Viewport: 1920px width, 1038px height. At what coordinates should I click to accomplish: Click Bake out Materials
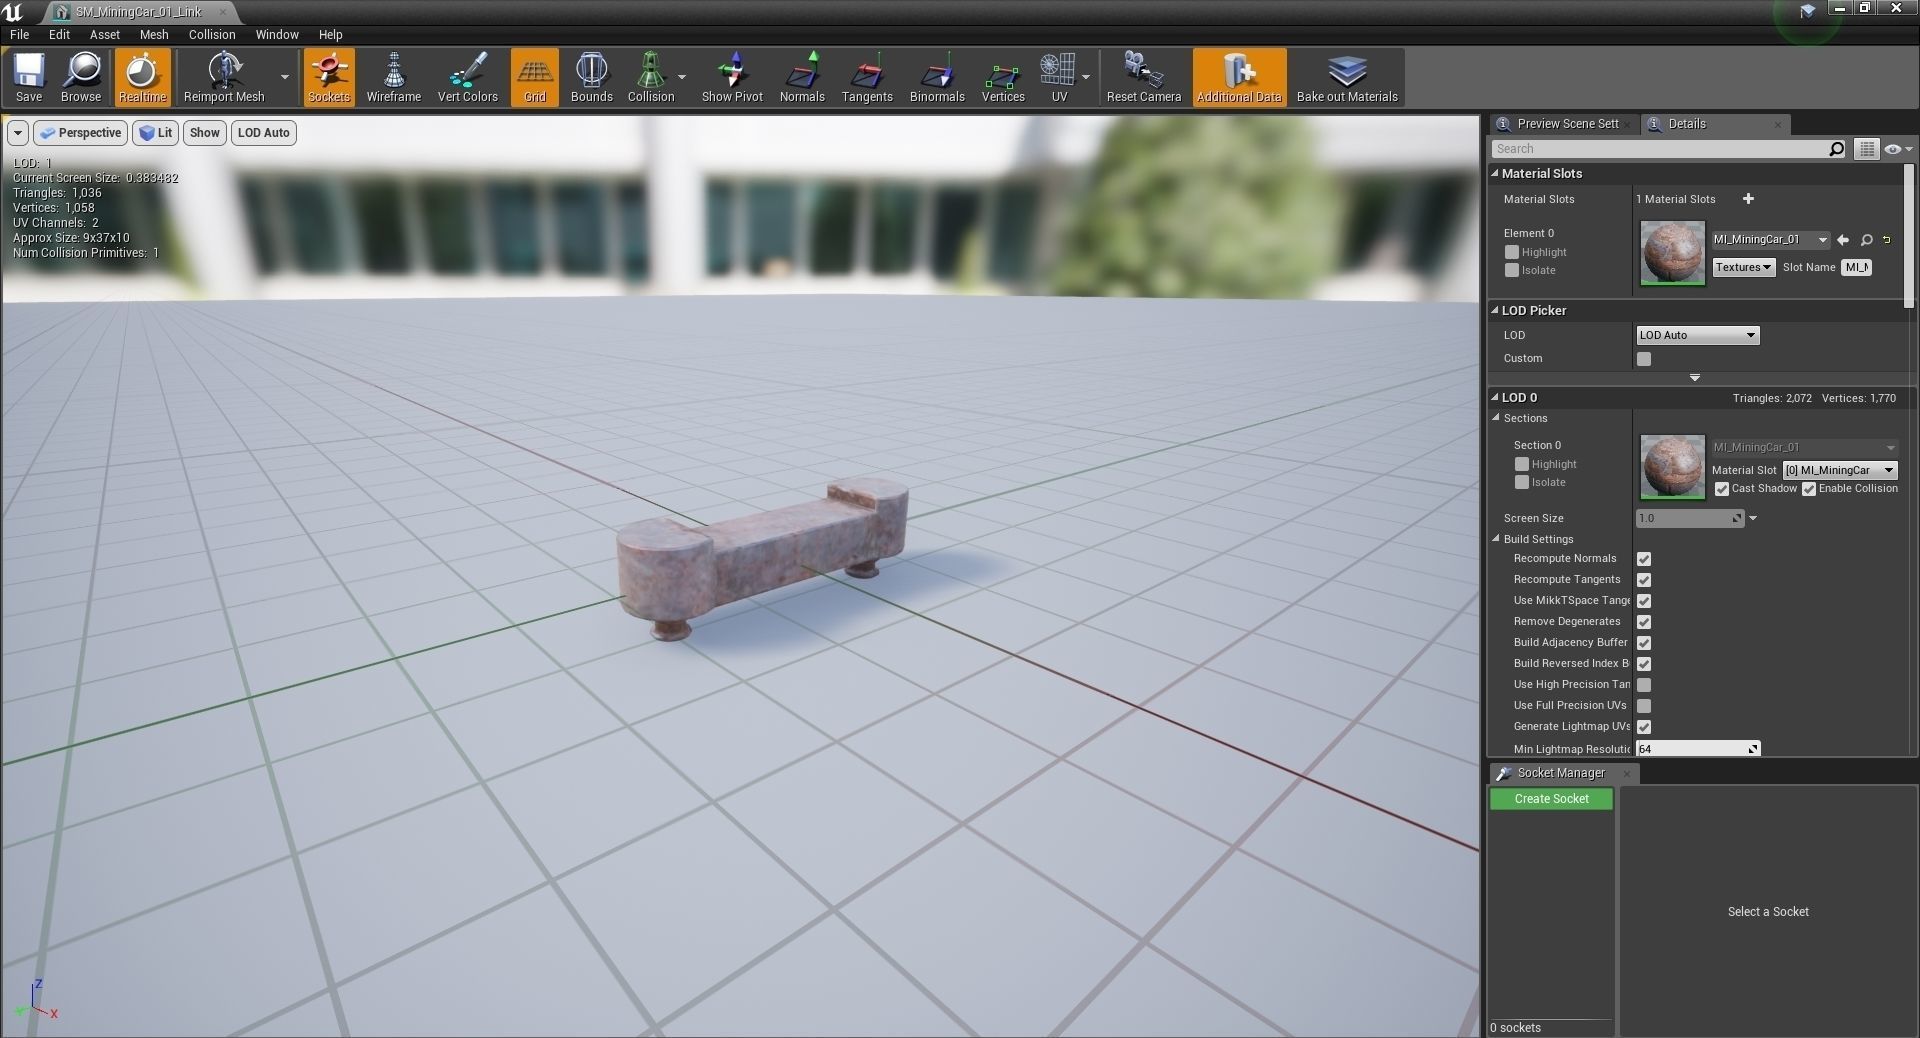pos(1347,77)
